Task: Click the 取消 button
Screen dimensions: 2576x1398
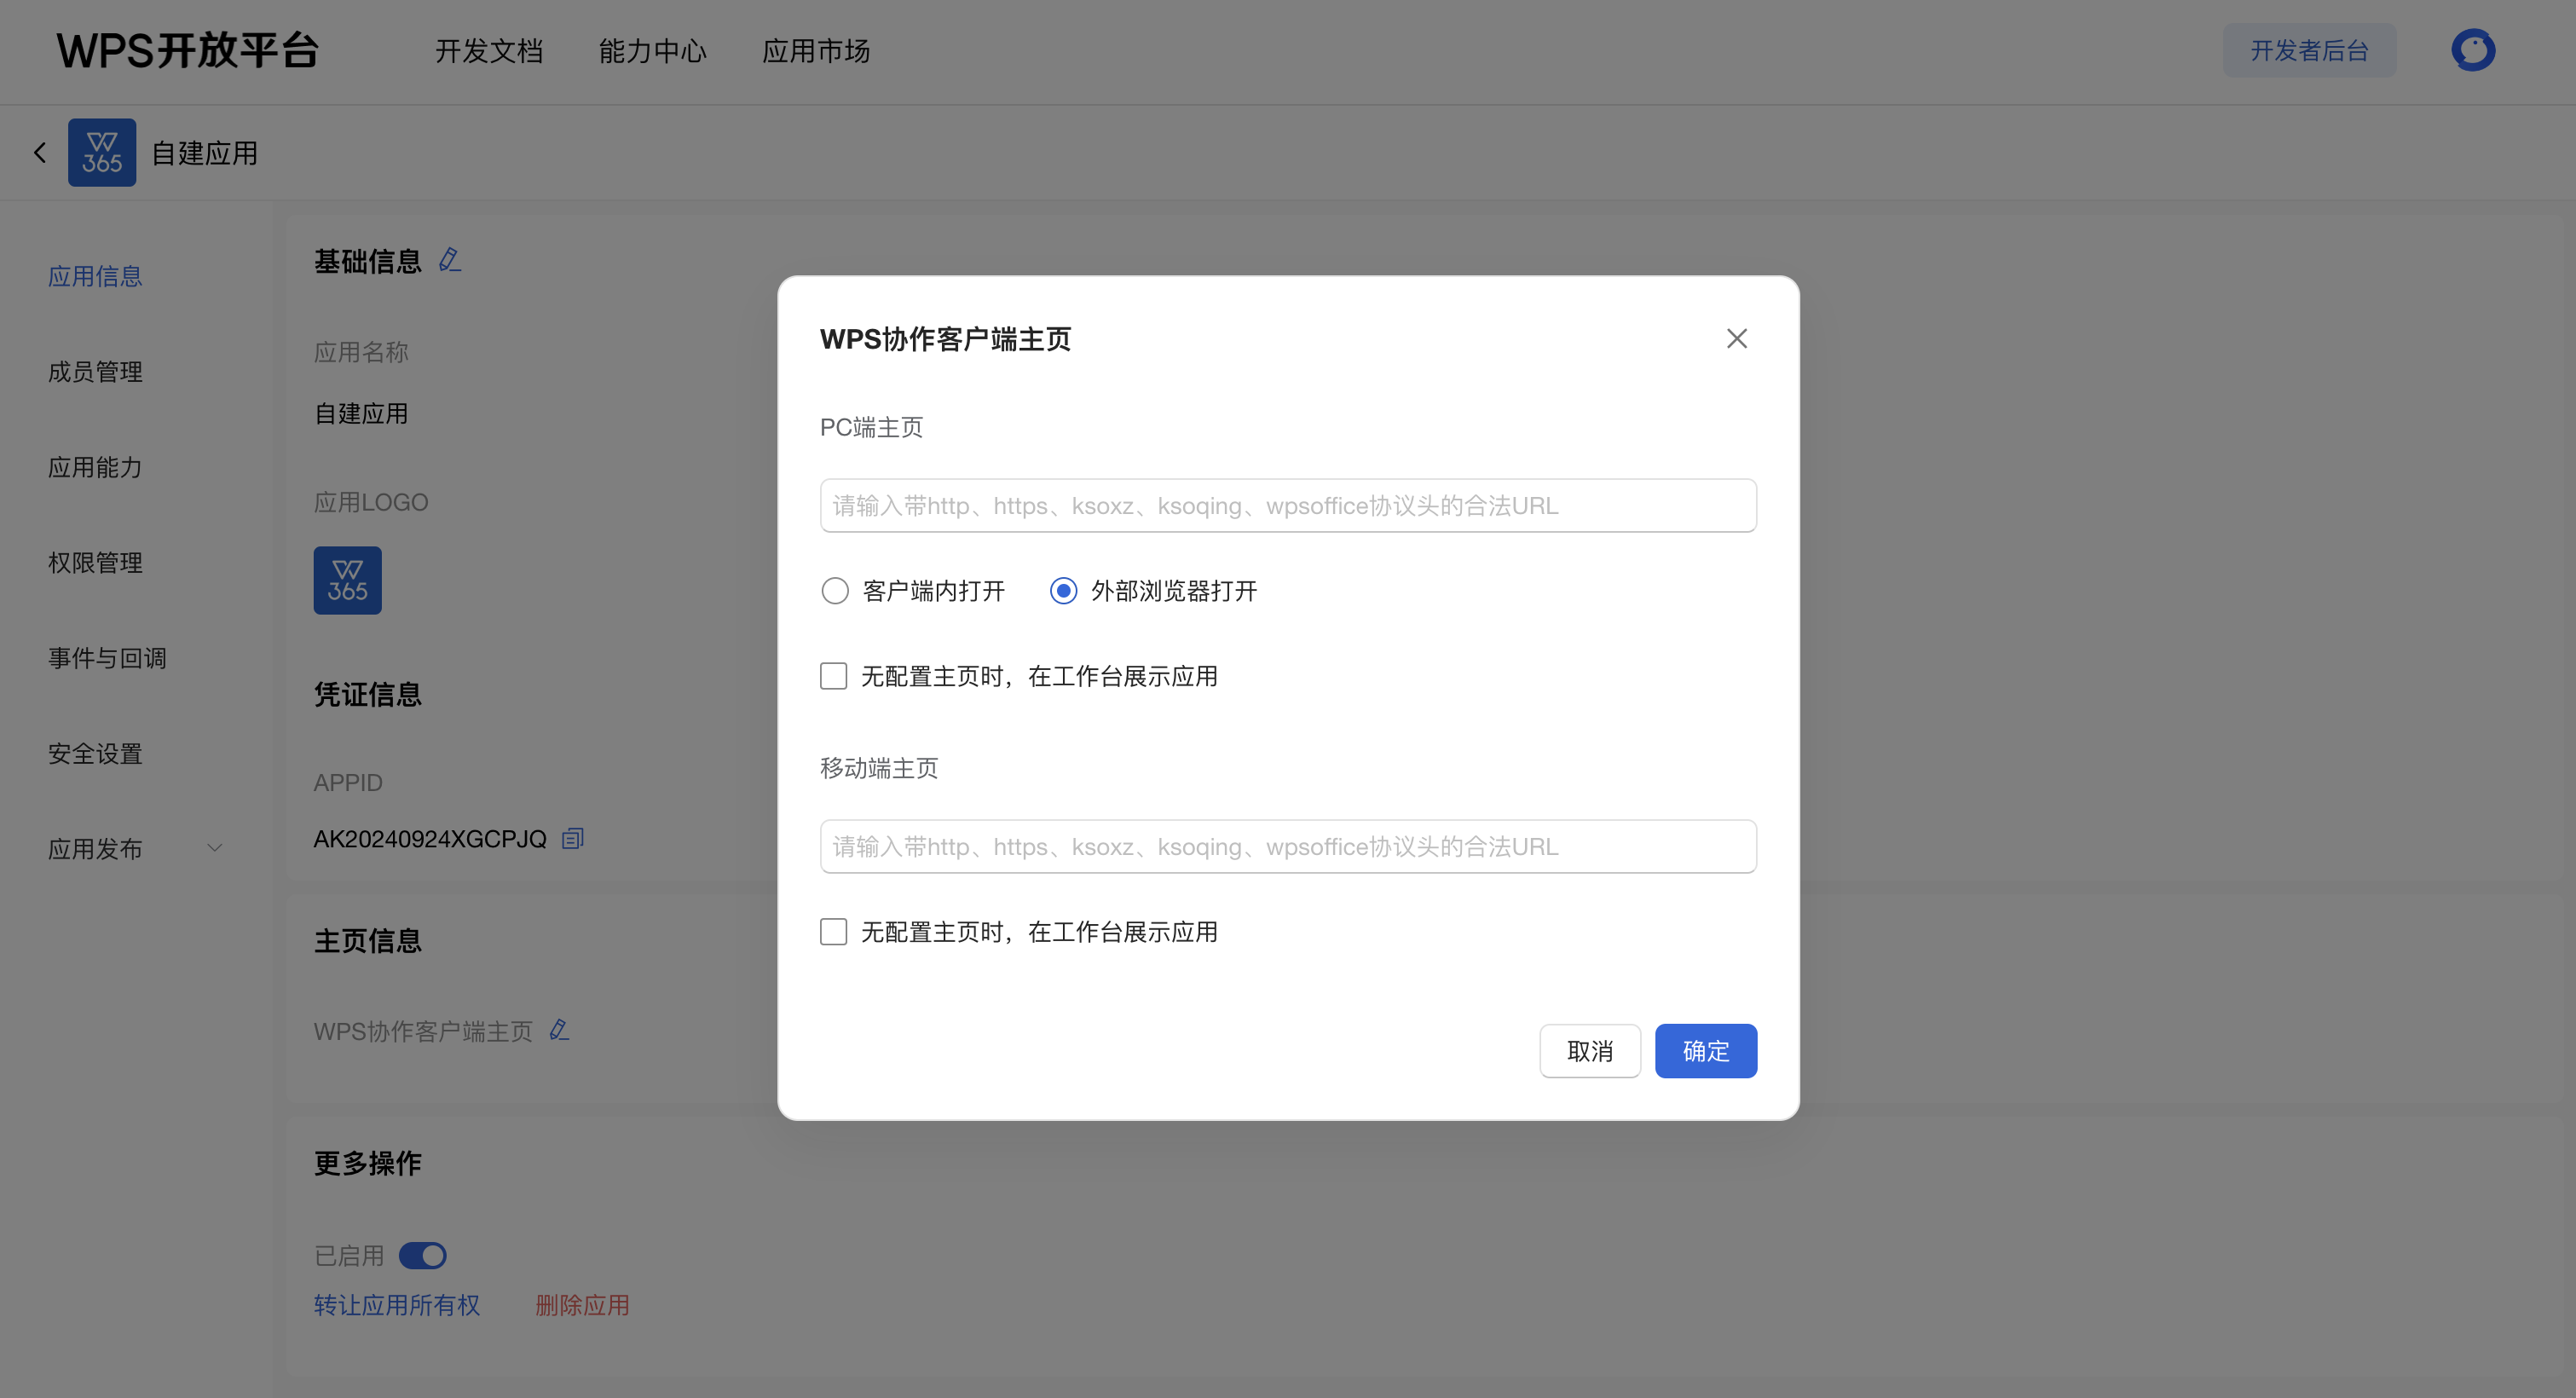Action: click(x=1590, y=1051)
